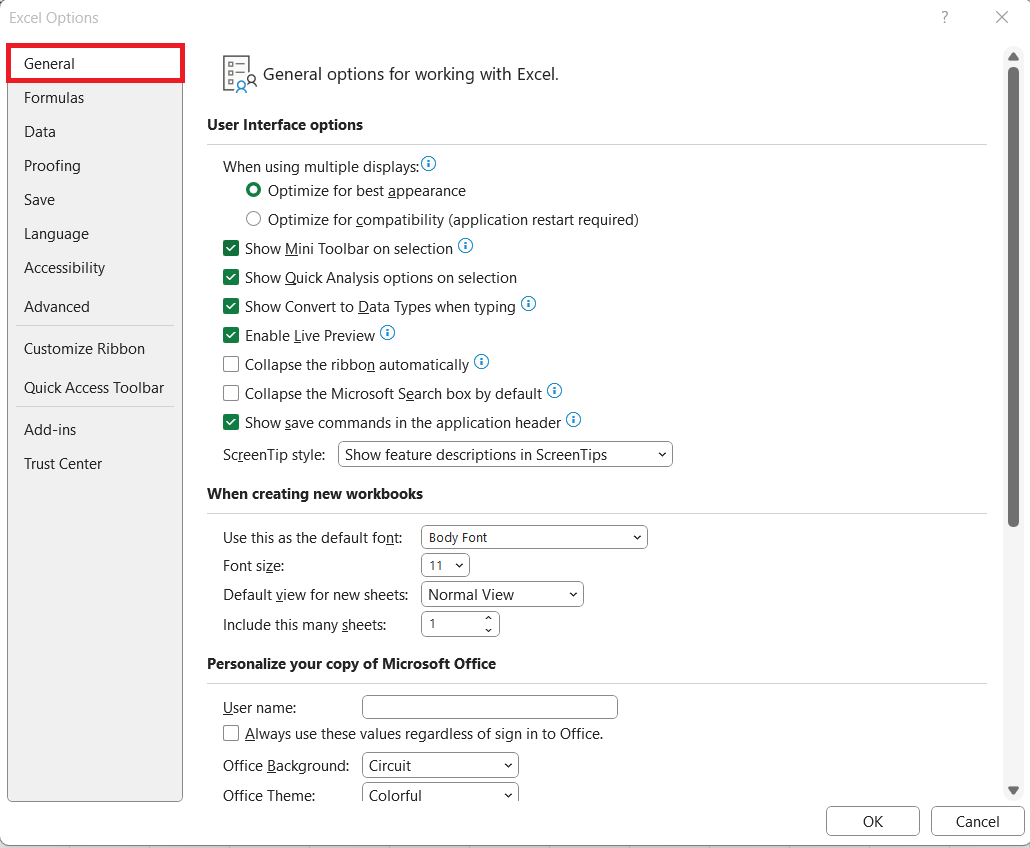Viewport: 1030px width, 848px height.
Task: Click the Cancel button
Action: click(x=977, y=822)
